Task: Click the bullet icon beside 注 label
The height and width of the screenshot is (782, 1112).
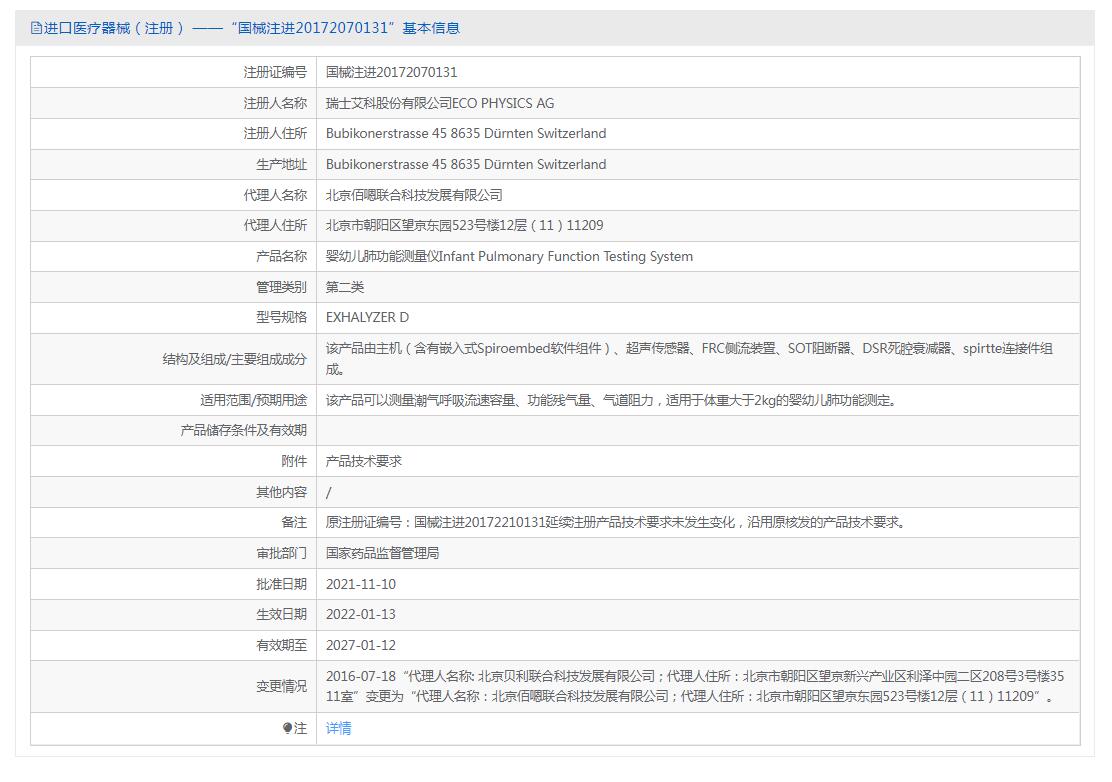Action: coord(287,728)
